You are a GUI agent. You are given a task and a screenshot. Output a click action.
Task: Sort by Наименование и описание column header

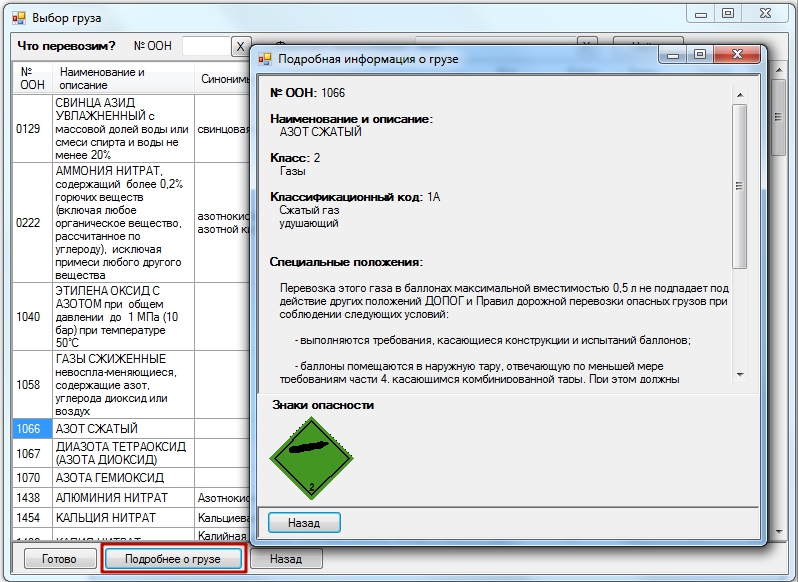coord(122,79)
